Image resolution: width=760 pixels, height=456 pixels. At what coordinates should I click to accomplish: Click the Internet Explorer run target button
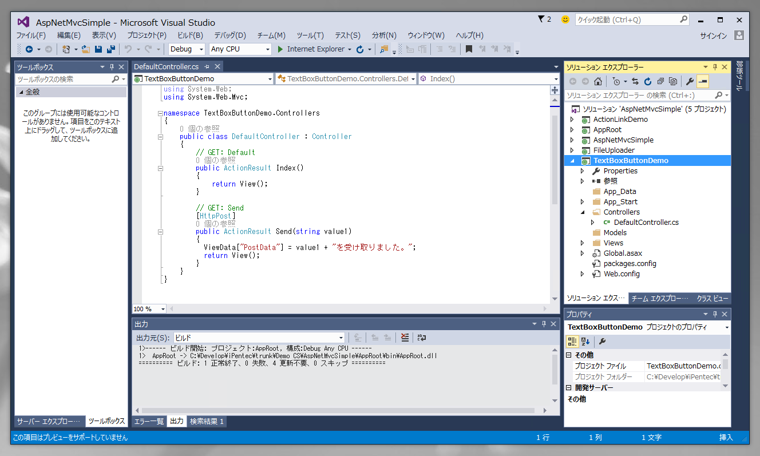coord(315,49)
